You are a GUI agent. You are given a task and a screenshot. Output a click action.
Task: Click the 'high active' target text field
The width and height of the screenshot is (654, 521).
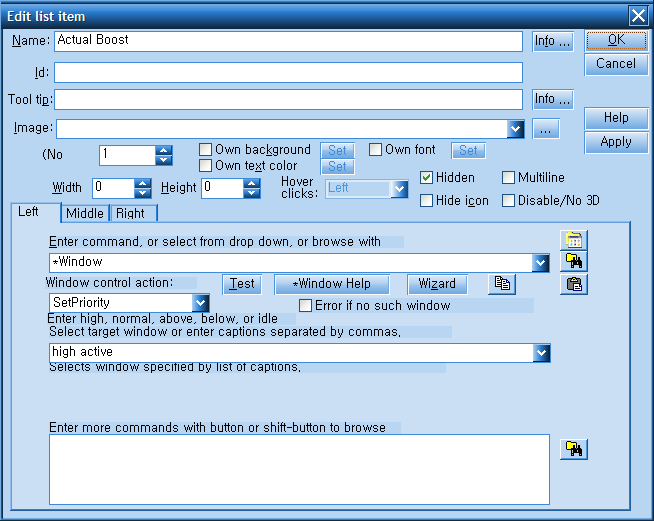(291, 353)
